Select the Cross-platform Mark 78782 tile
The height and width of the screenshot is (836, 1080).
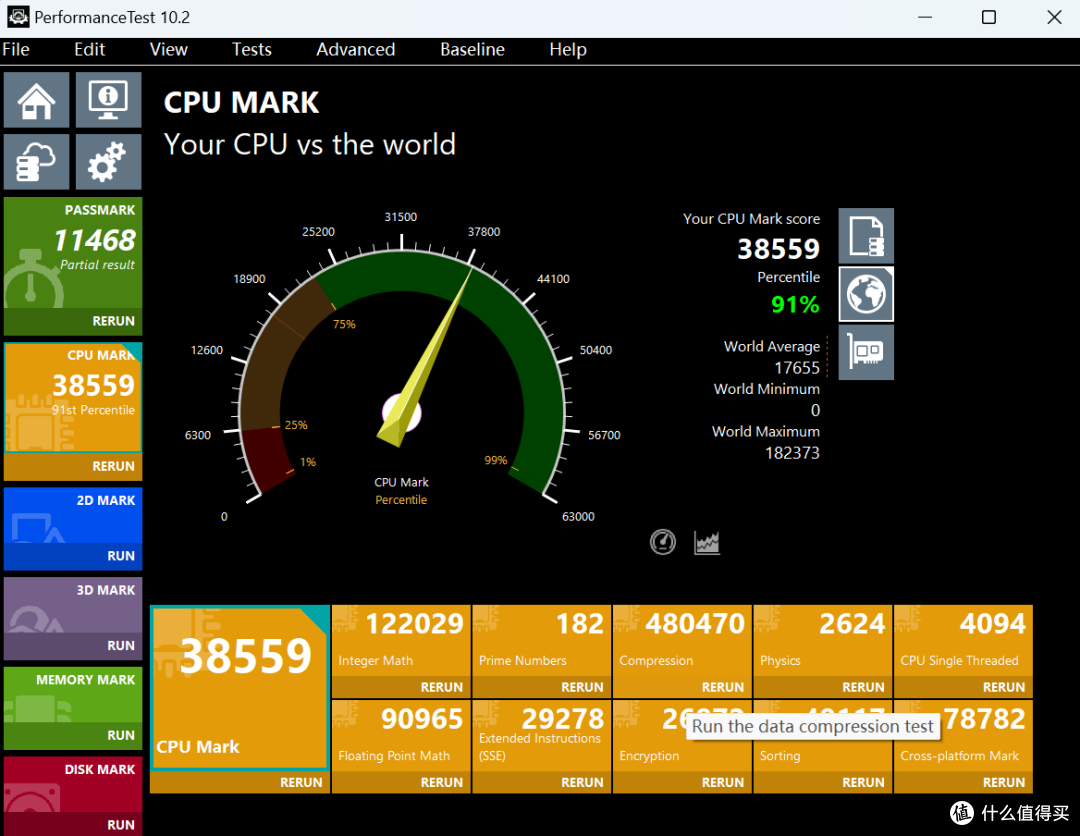point(963,735)
